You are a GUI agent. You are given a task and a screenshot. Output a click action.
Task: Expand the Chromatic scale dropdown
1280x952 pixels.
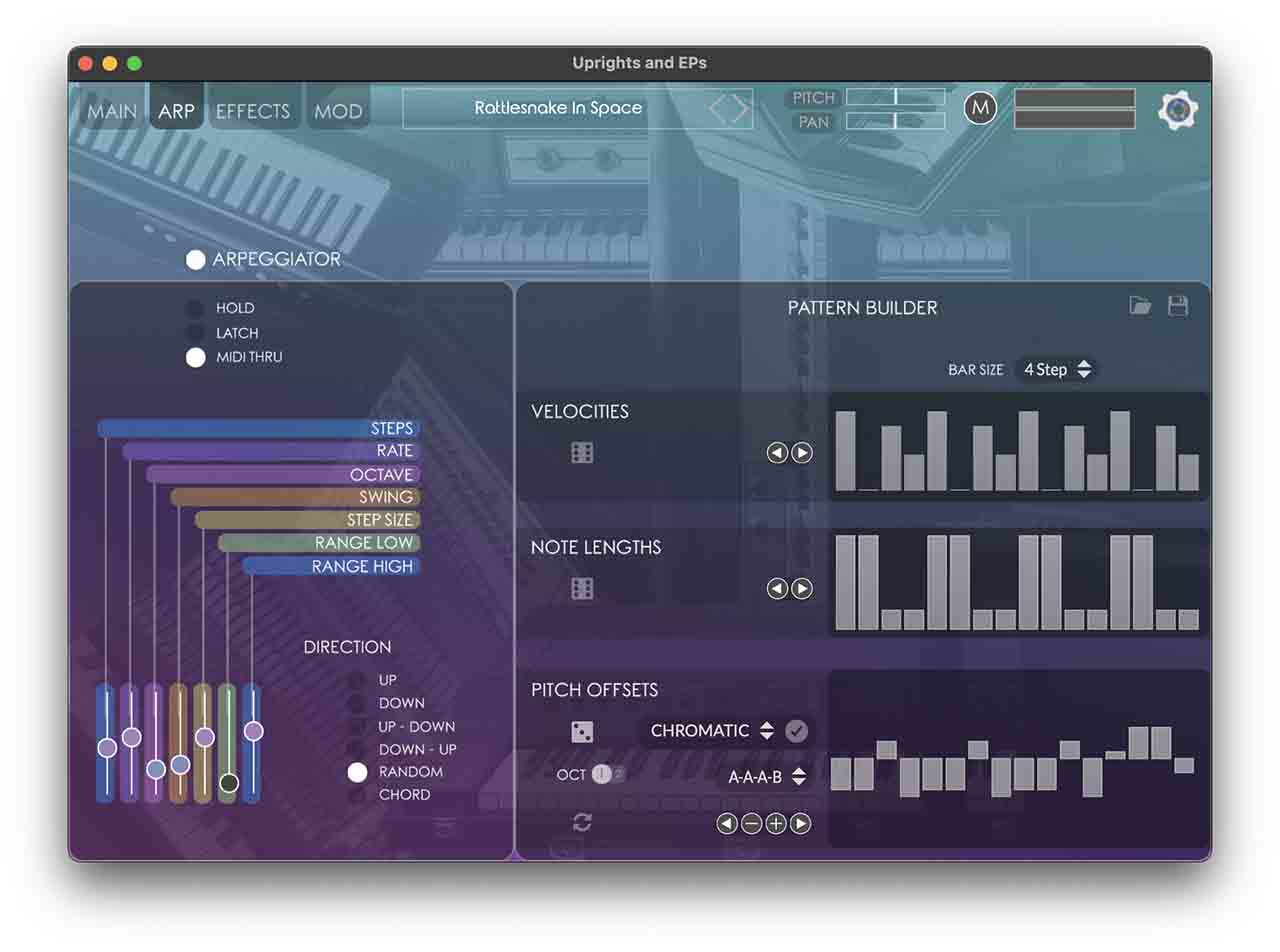[x=711, y=731]
